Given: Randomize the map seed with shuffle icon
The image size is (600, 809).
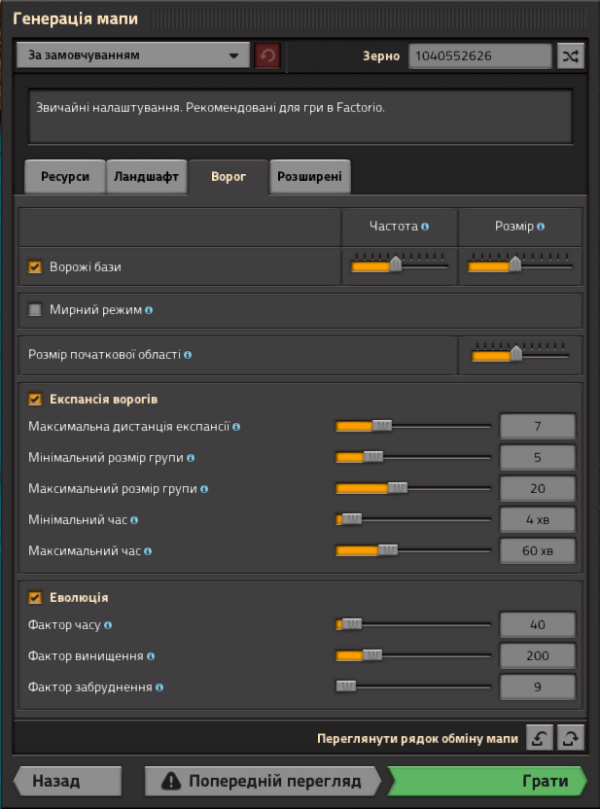Looking at the screenshot, I should click(x=571, y=56).
